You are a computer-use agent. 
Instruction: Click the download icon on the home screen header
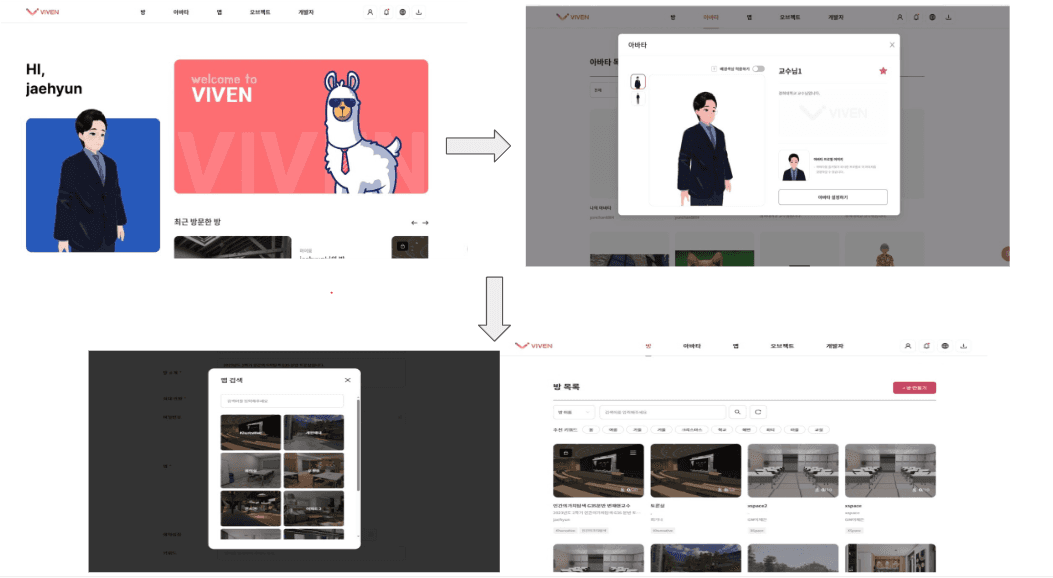tap(418, 12)
